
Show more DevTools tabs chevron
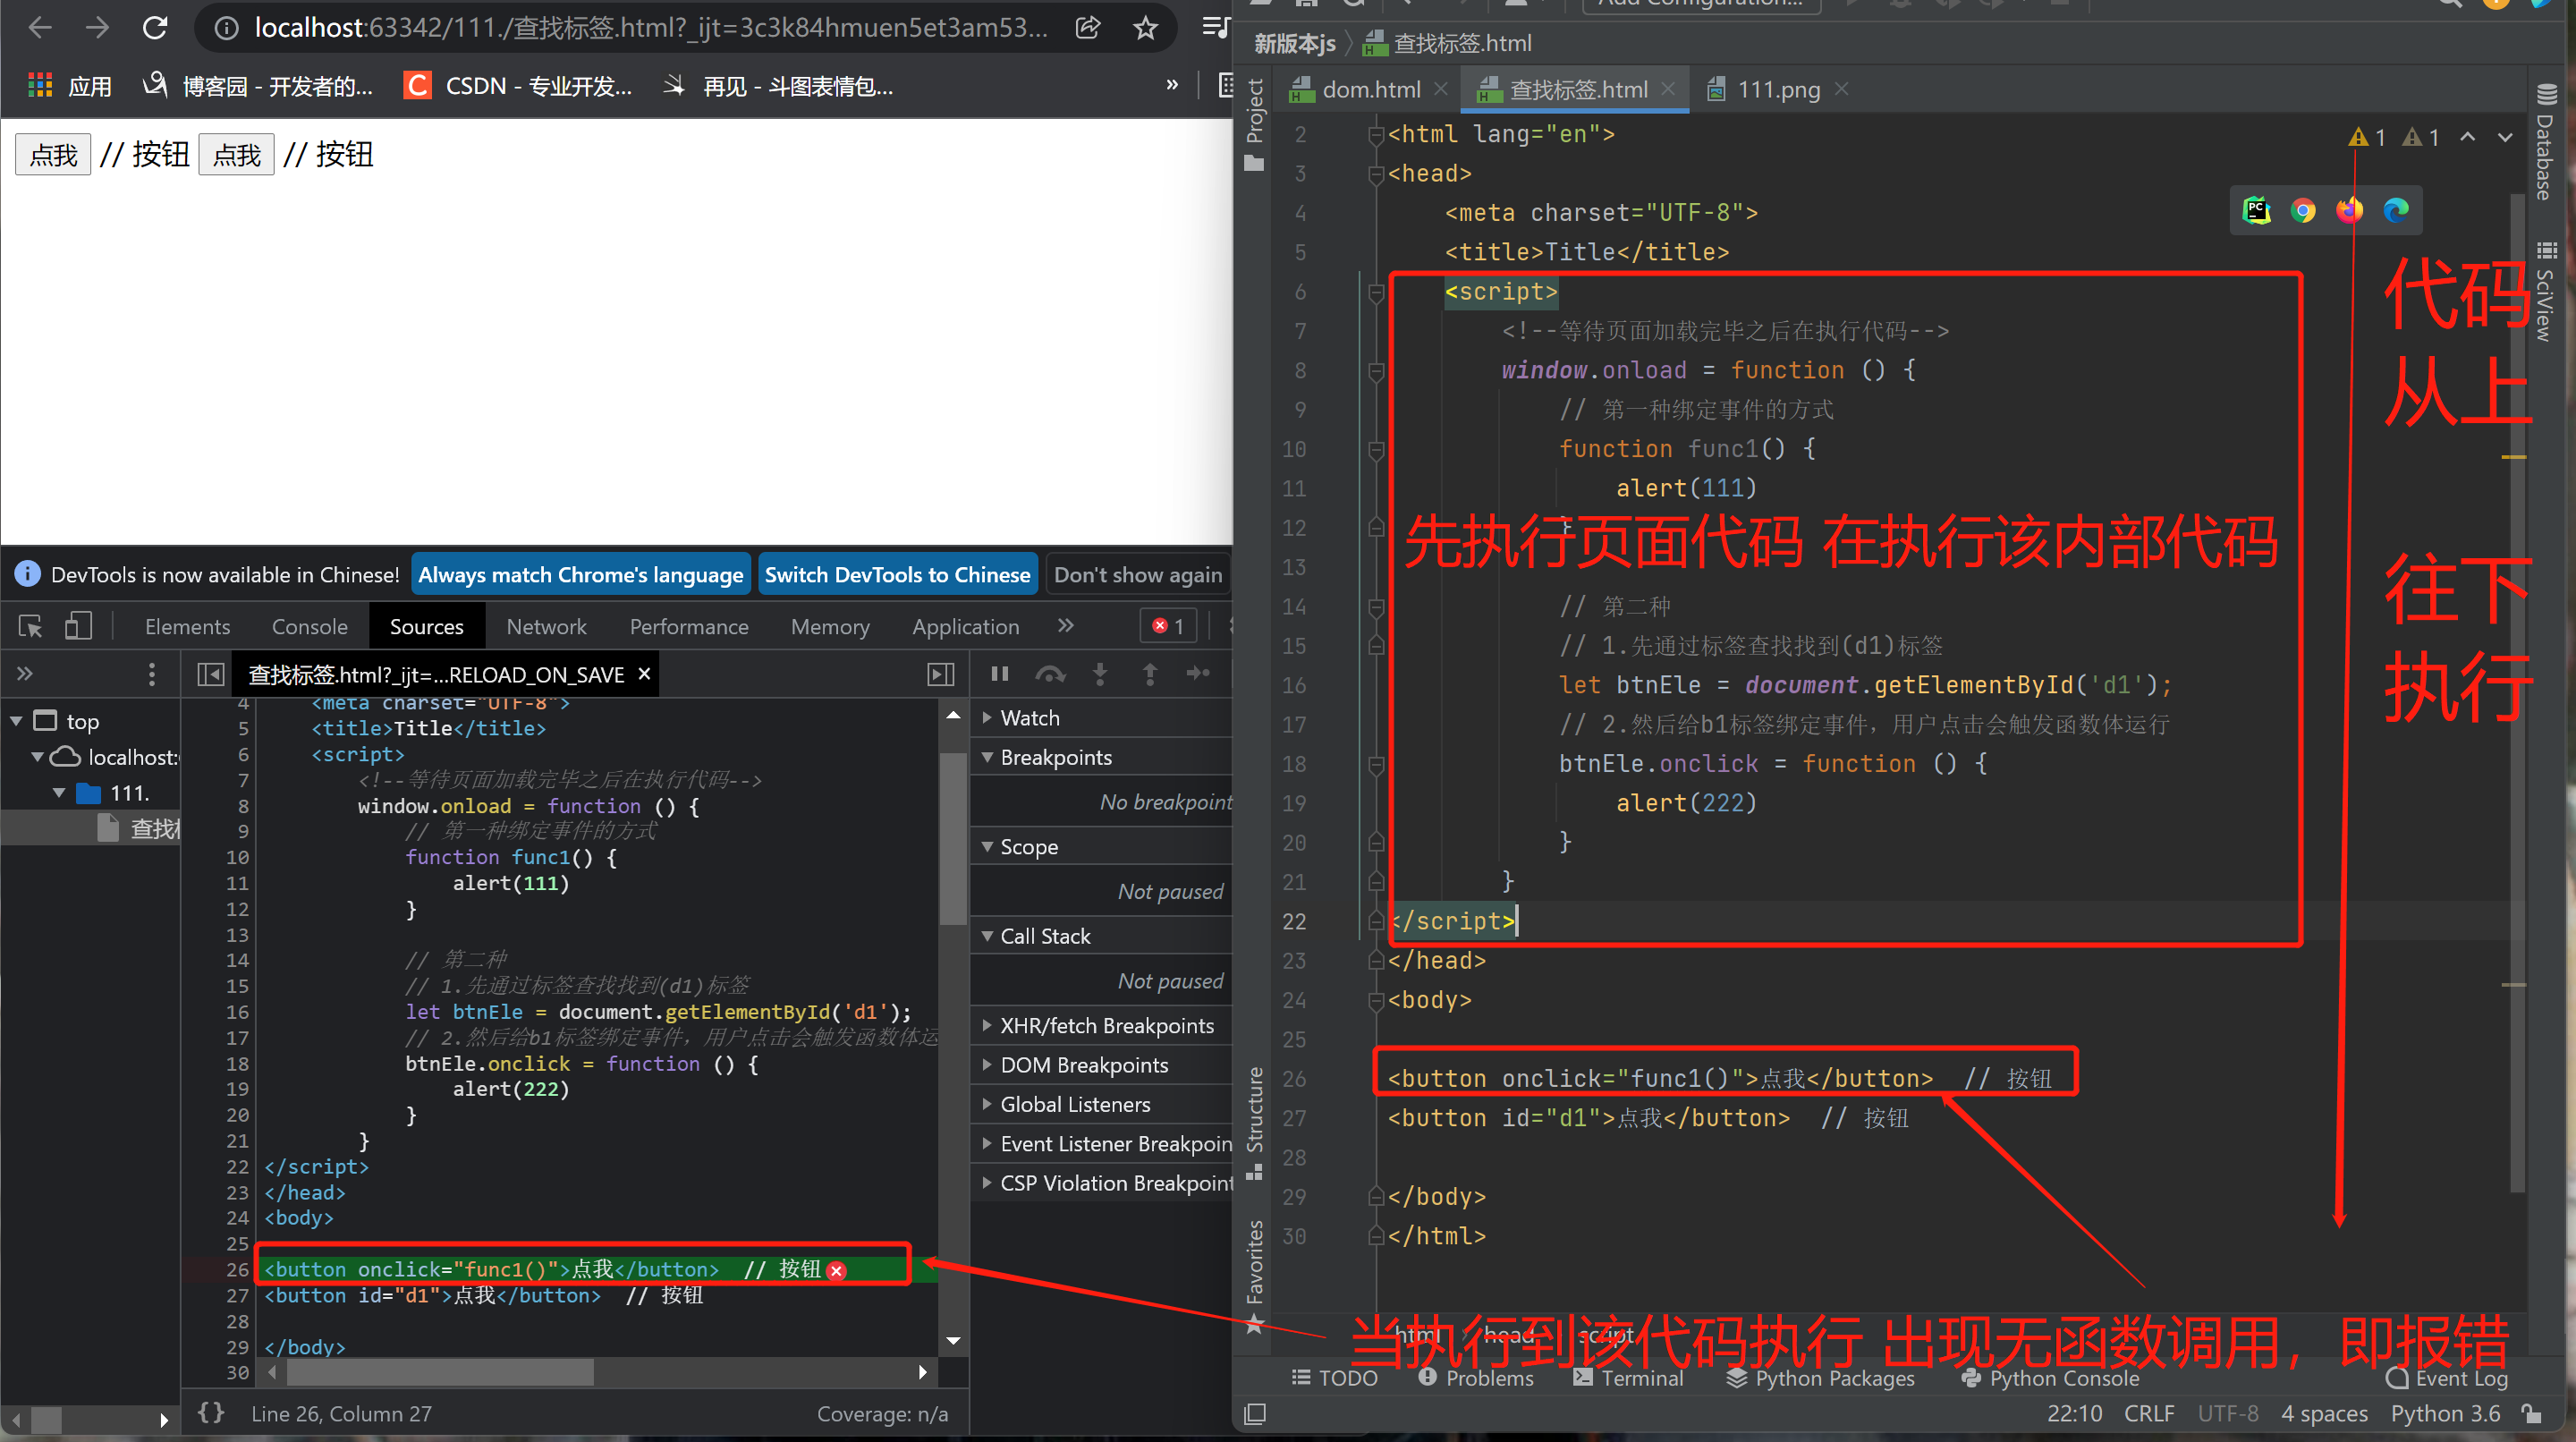pos(1066,625)
